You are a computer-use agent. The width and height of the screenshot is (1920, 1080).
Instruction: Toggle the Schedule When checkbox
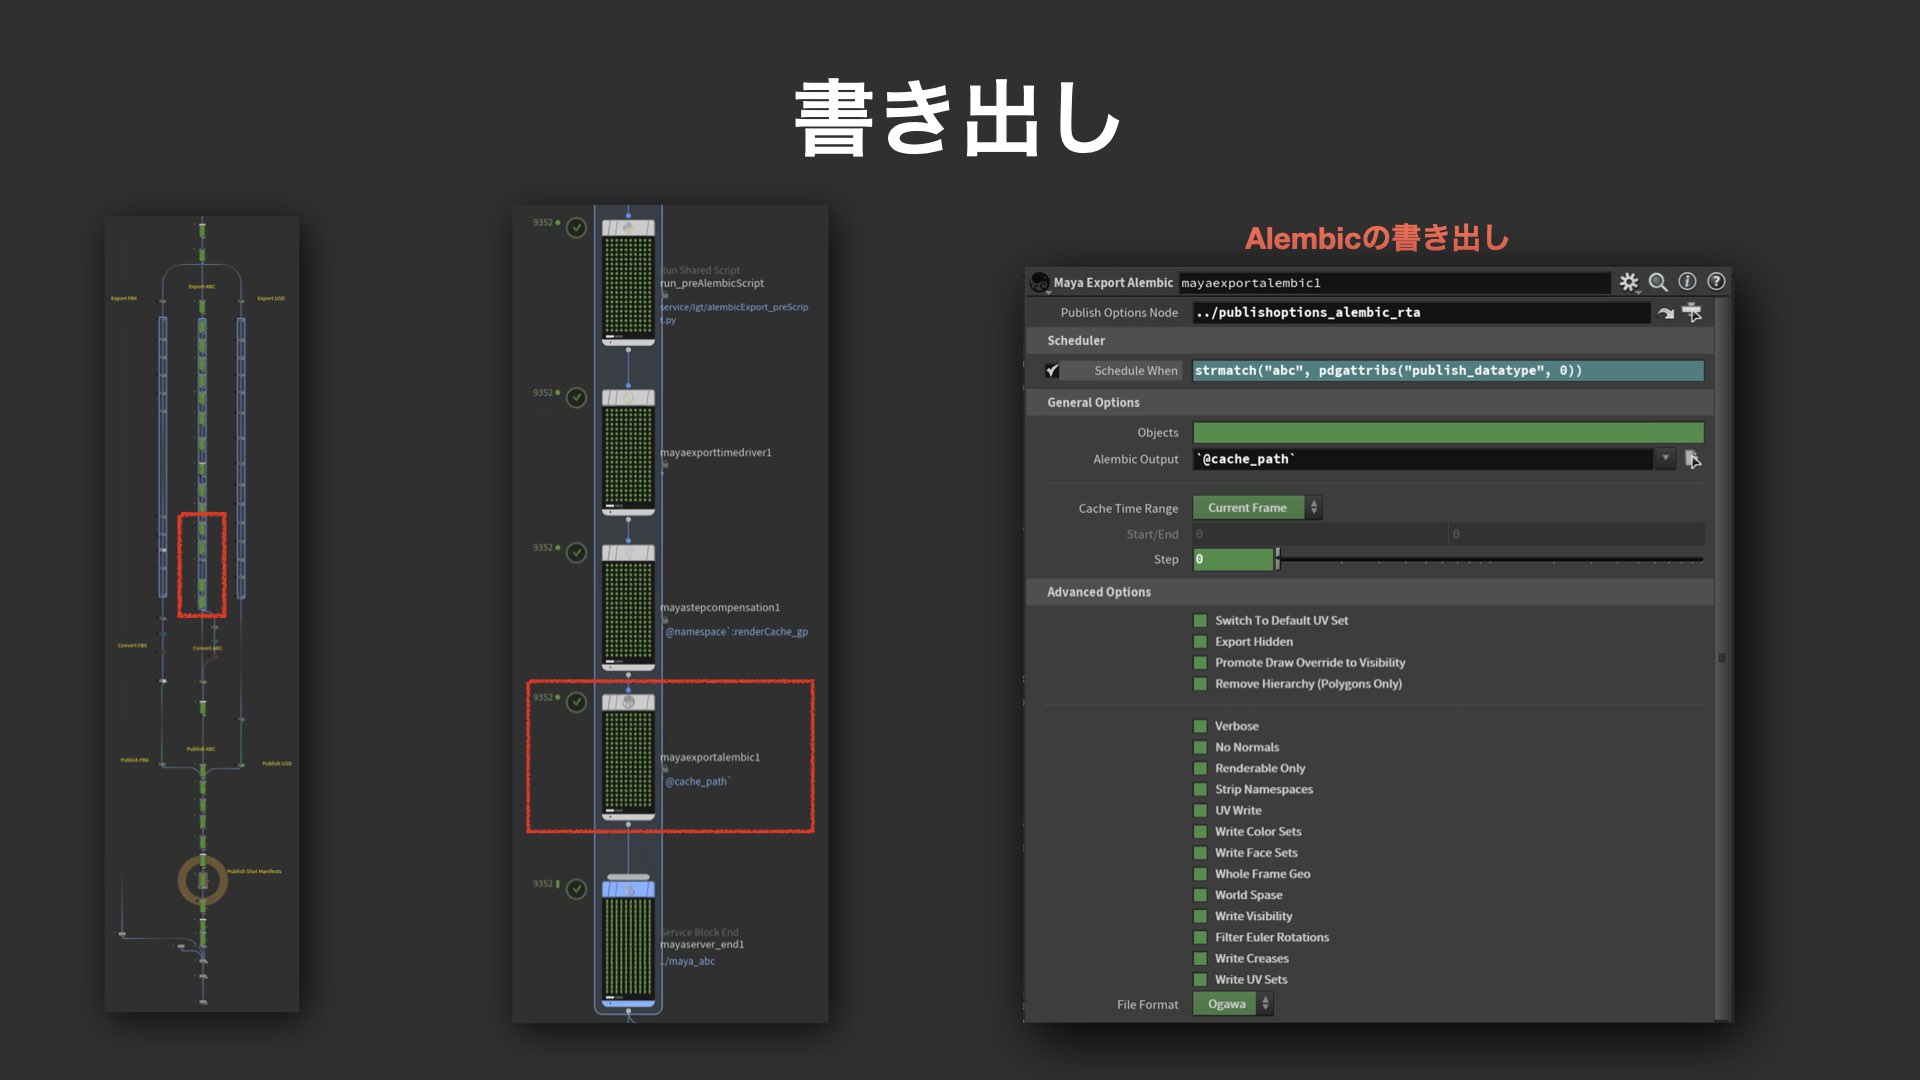coord(1052,371)
